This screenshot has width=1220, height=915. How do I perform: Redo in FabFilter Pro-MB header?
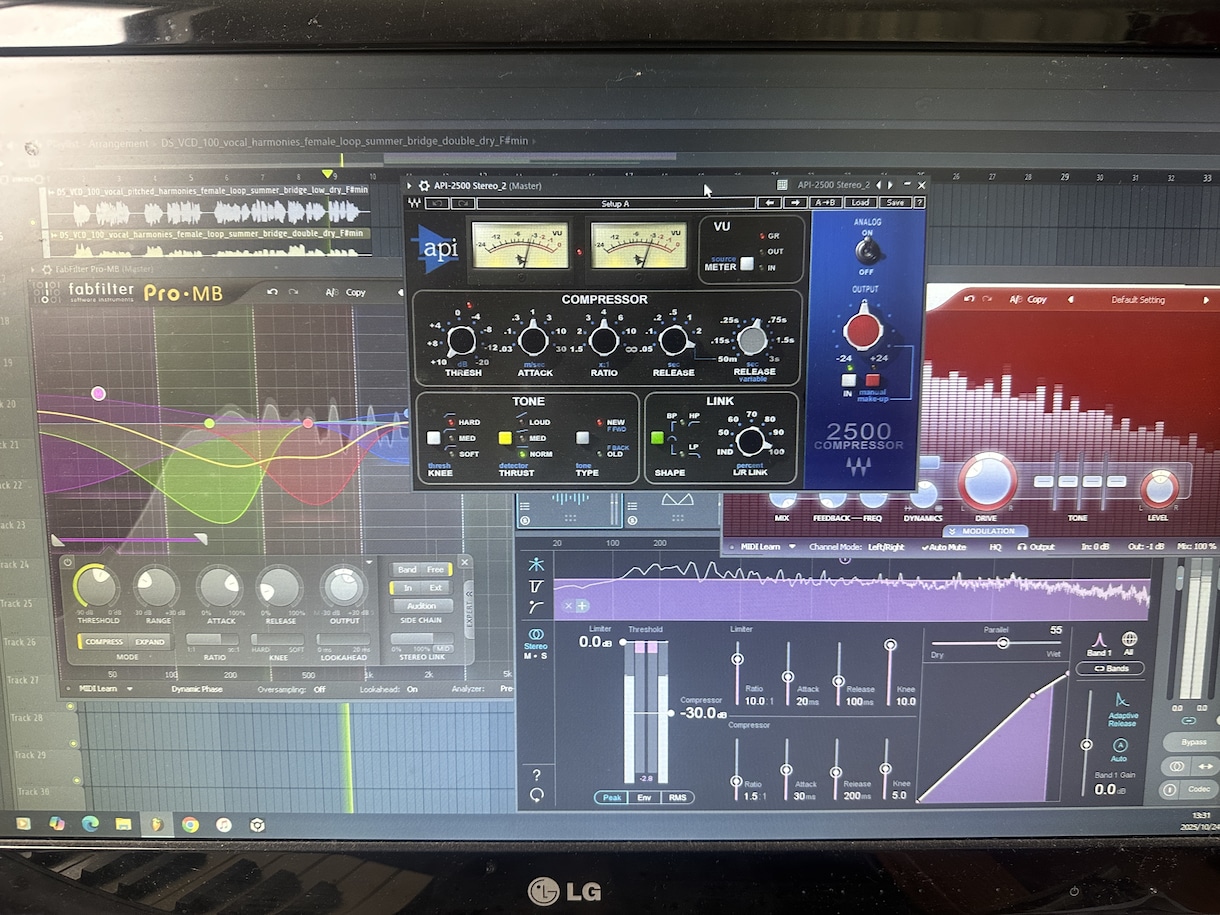pyautogui.click(x=293, y=292)
